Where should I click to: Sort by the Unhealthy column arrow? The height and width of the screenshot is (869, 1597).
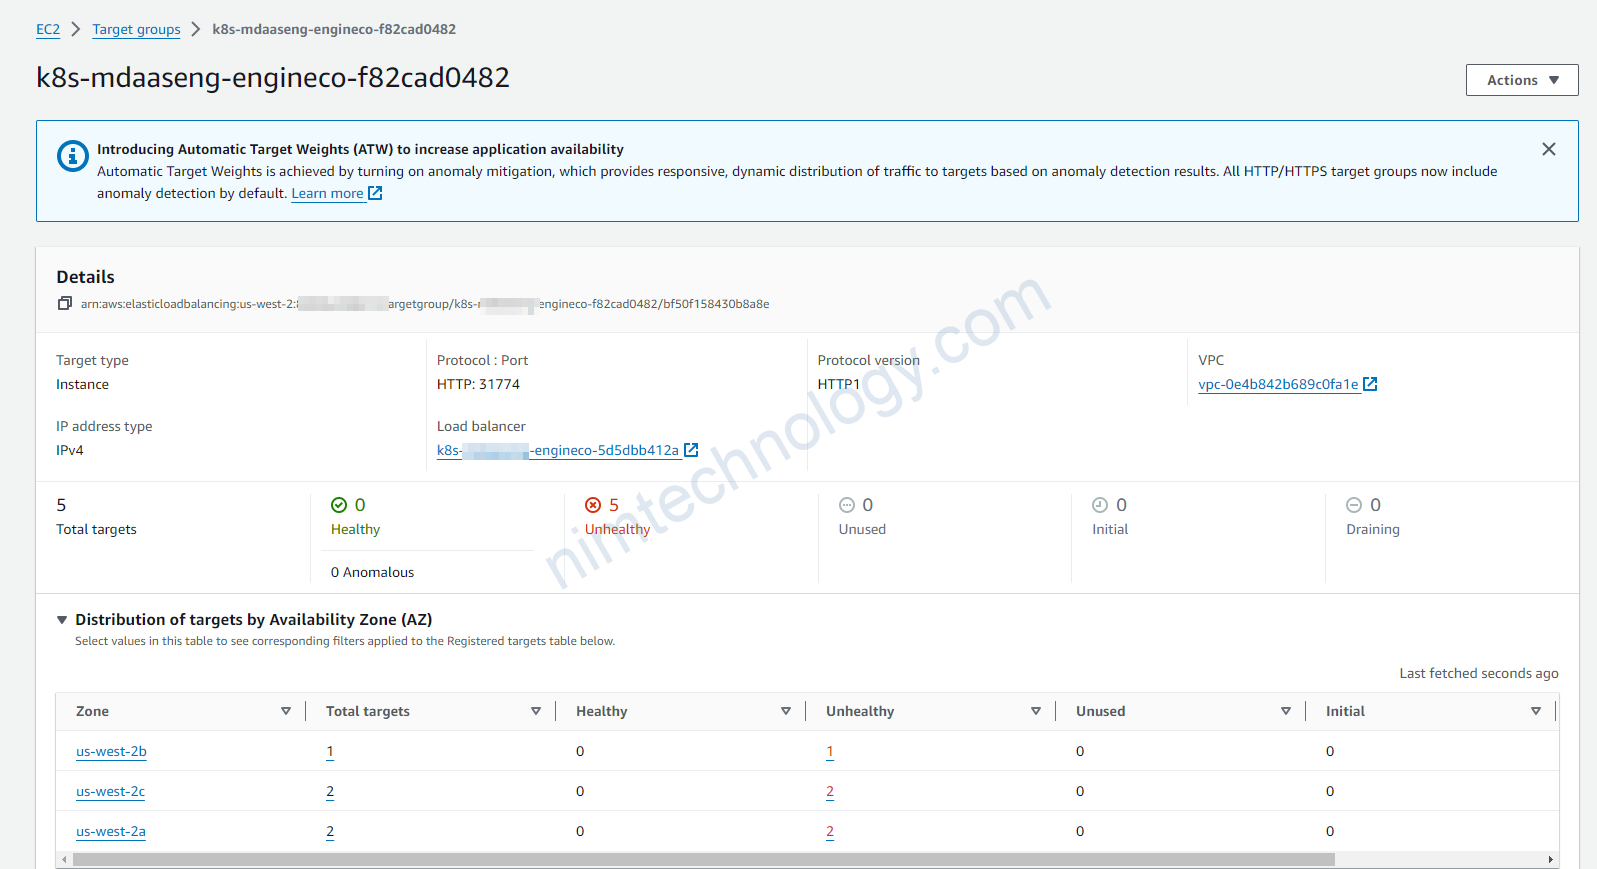[x=1036, y=711]
